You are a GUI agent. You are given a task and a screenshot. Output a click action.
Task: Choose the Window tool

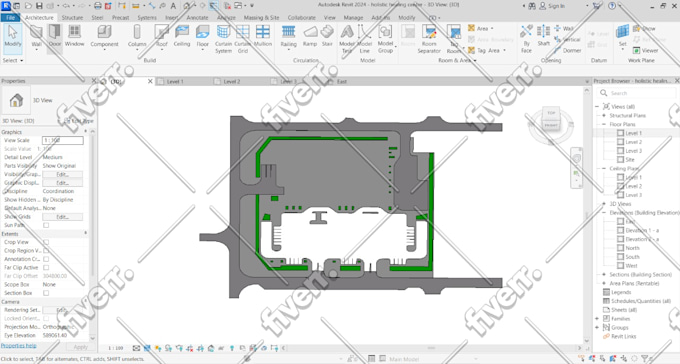tap(74, 36)
